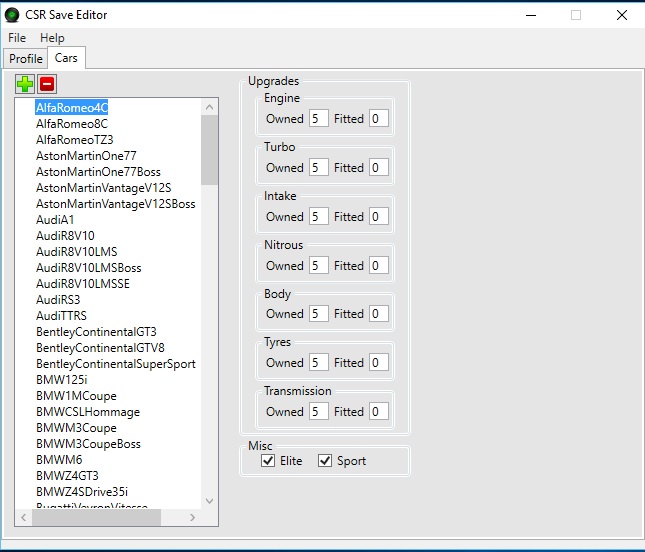Remove the car with the red minus icon
The width and height of the screenshot is (645, 552).
pos(47,84)
